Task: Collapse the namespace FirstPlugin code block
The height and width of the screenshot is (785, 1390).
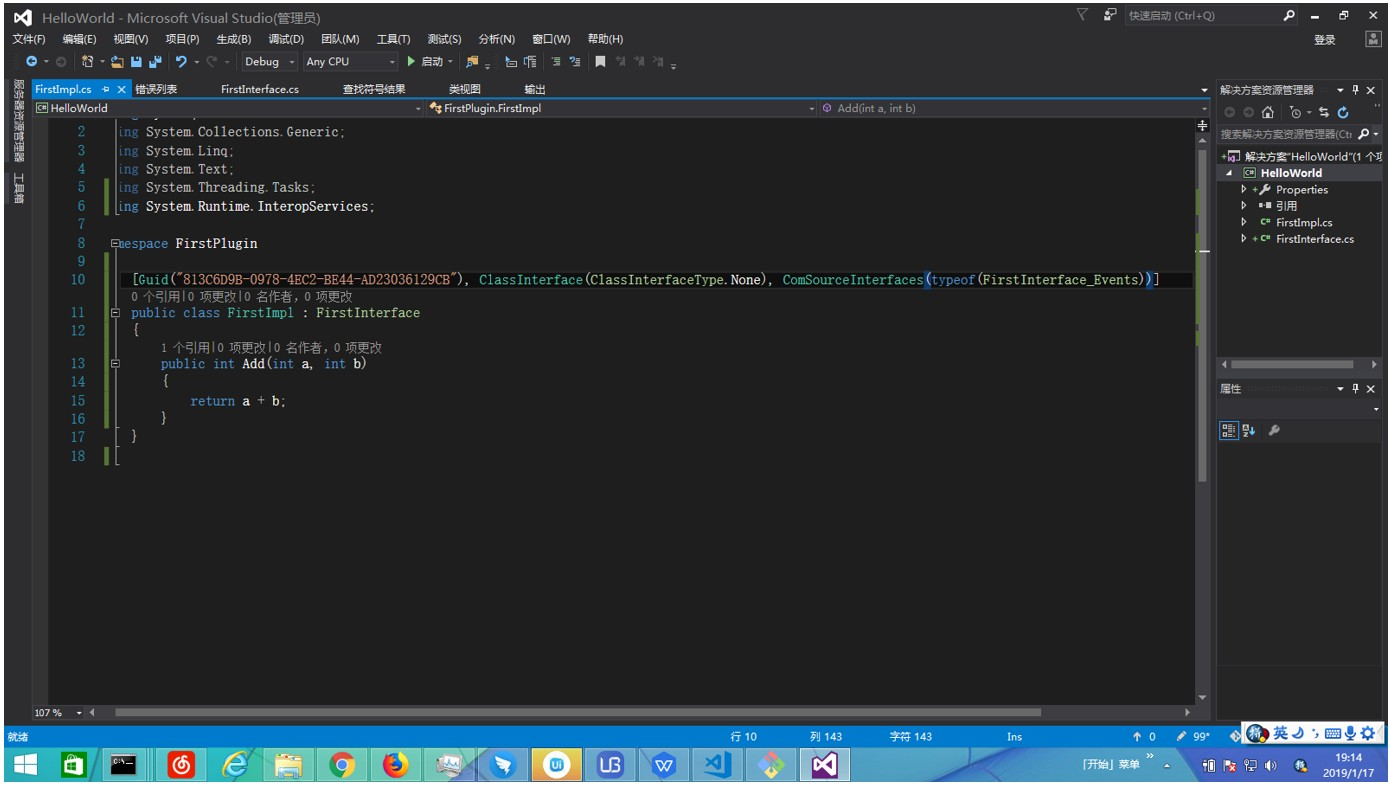Action: [115, 243]
